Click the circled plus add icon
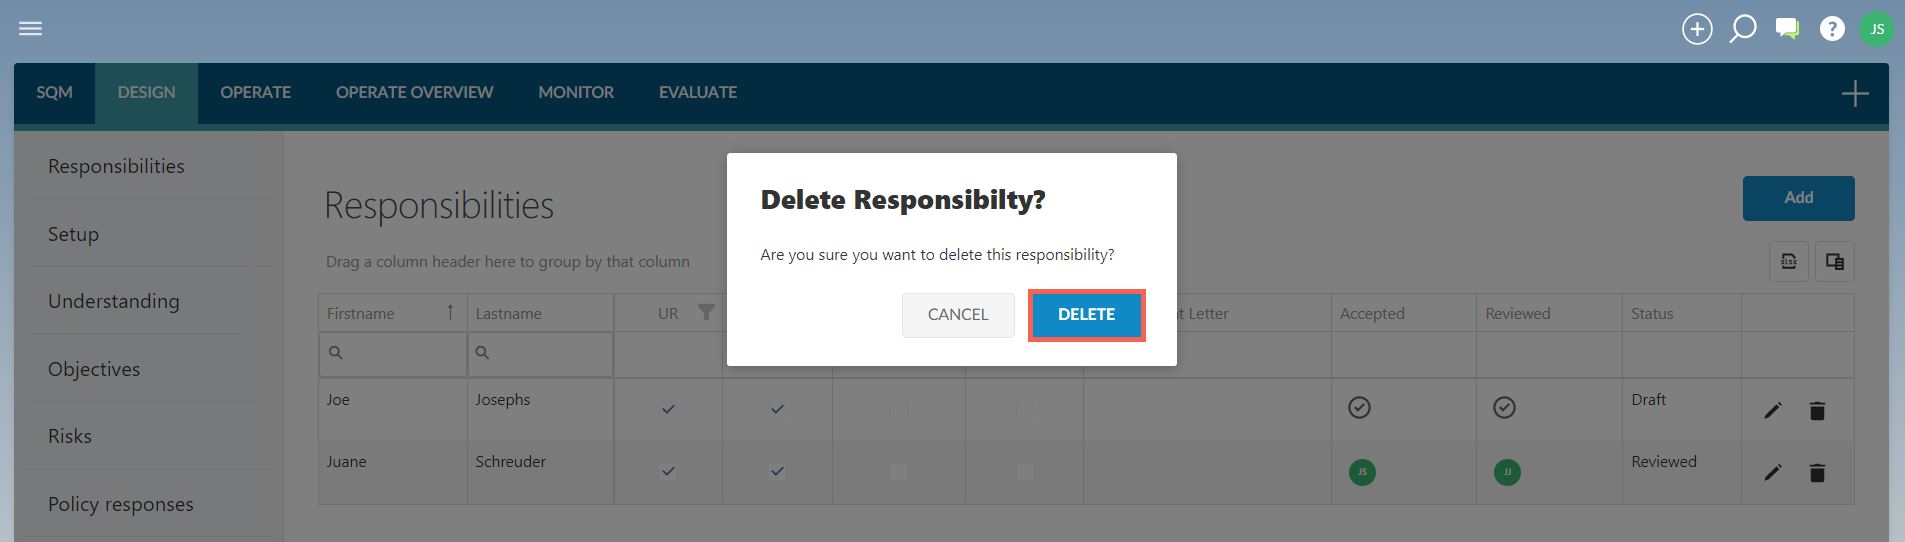The width and height of the screenshot is (1905, 542). 1697,29
